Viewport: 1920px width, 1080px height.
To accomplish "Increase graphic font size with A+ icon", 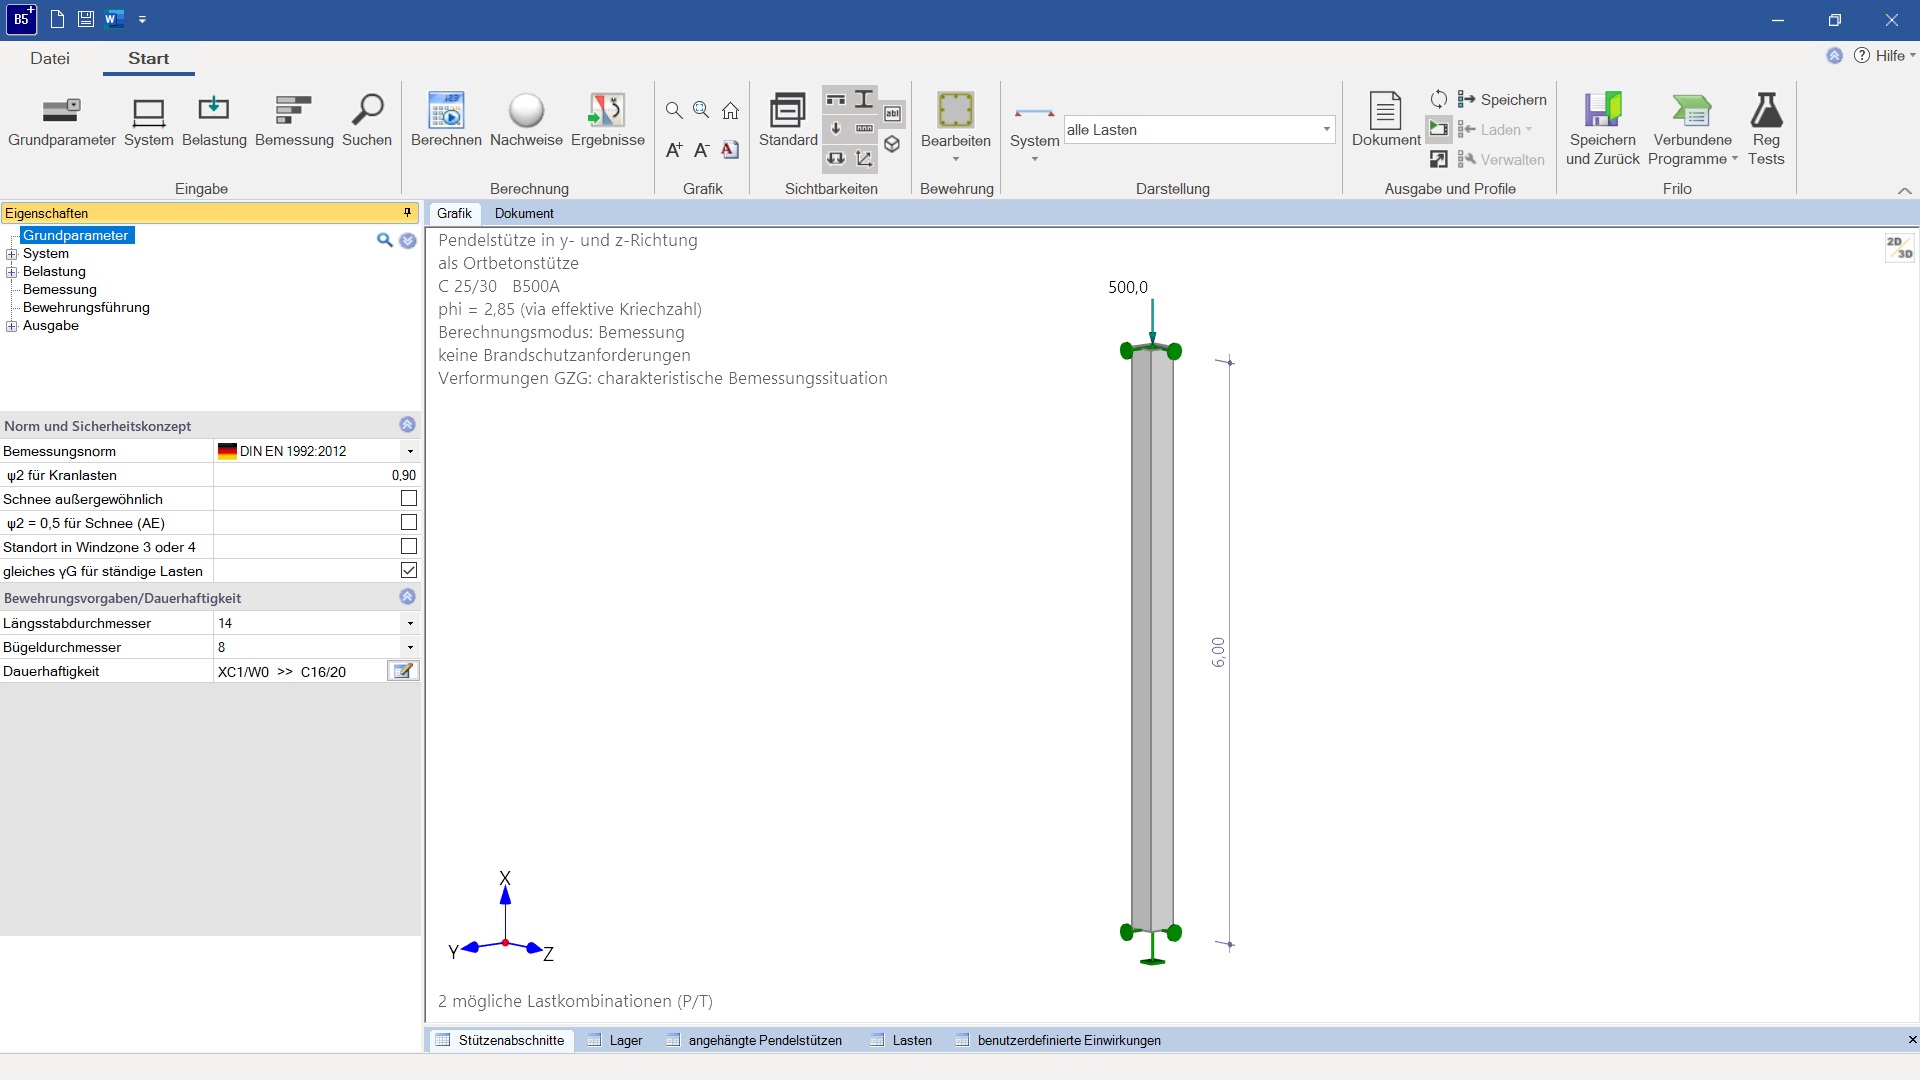I will (x=674, y=150).
